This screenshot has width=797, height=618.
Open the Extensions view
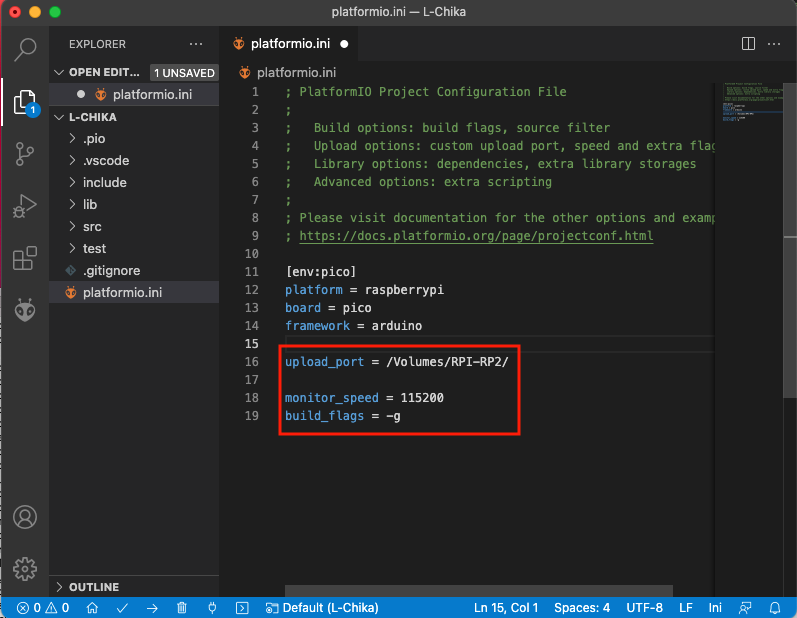(x=24, y=259)
